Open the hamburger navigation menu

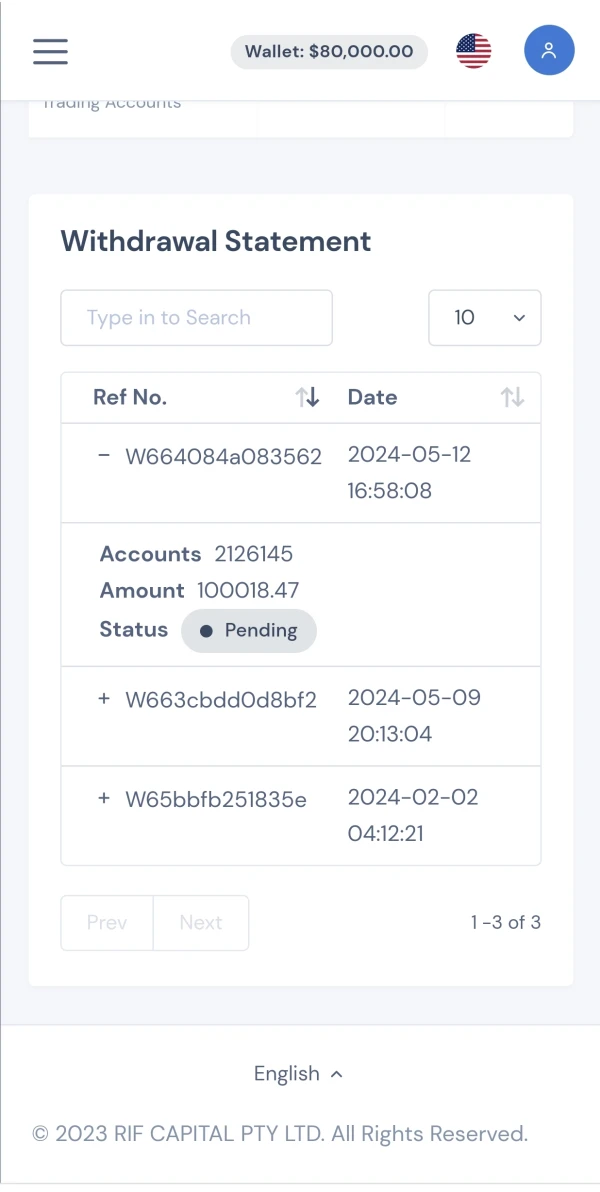[x=50, y=51]
